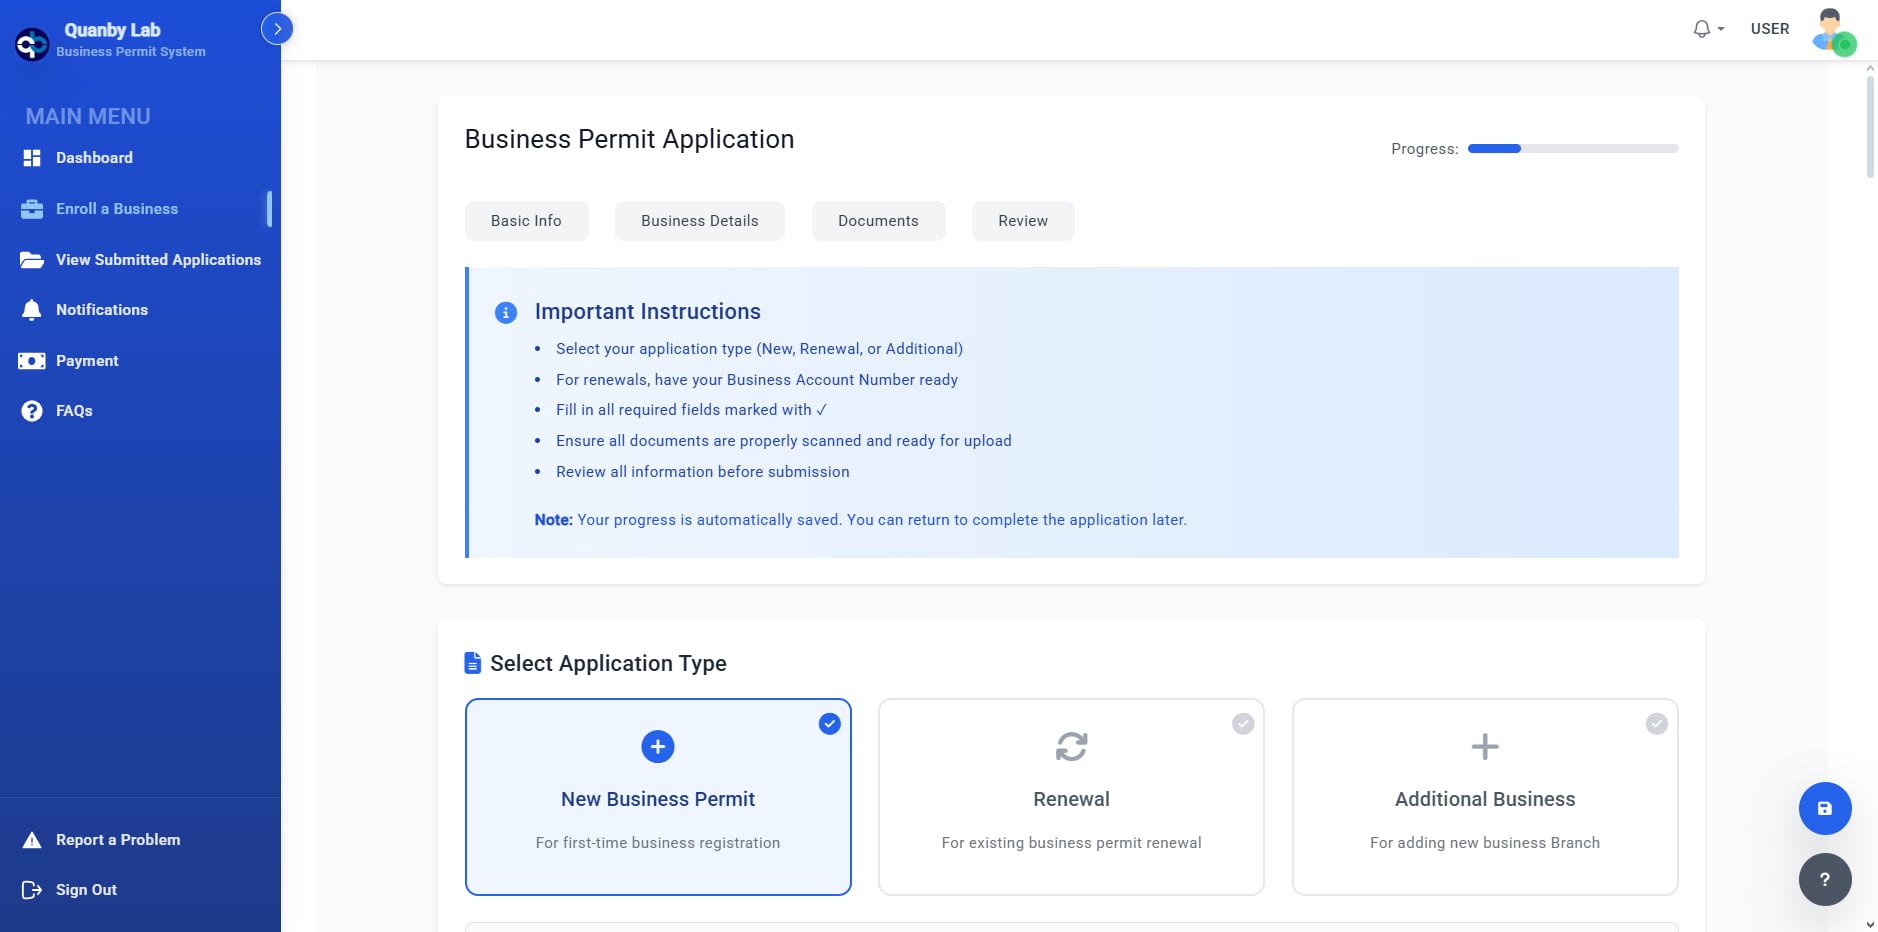
Task: Open the user avatar menu
Action: (1829, 29)
